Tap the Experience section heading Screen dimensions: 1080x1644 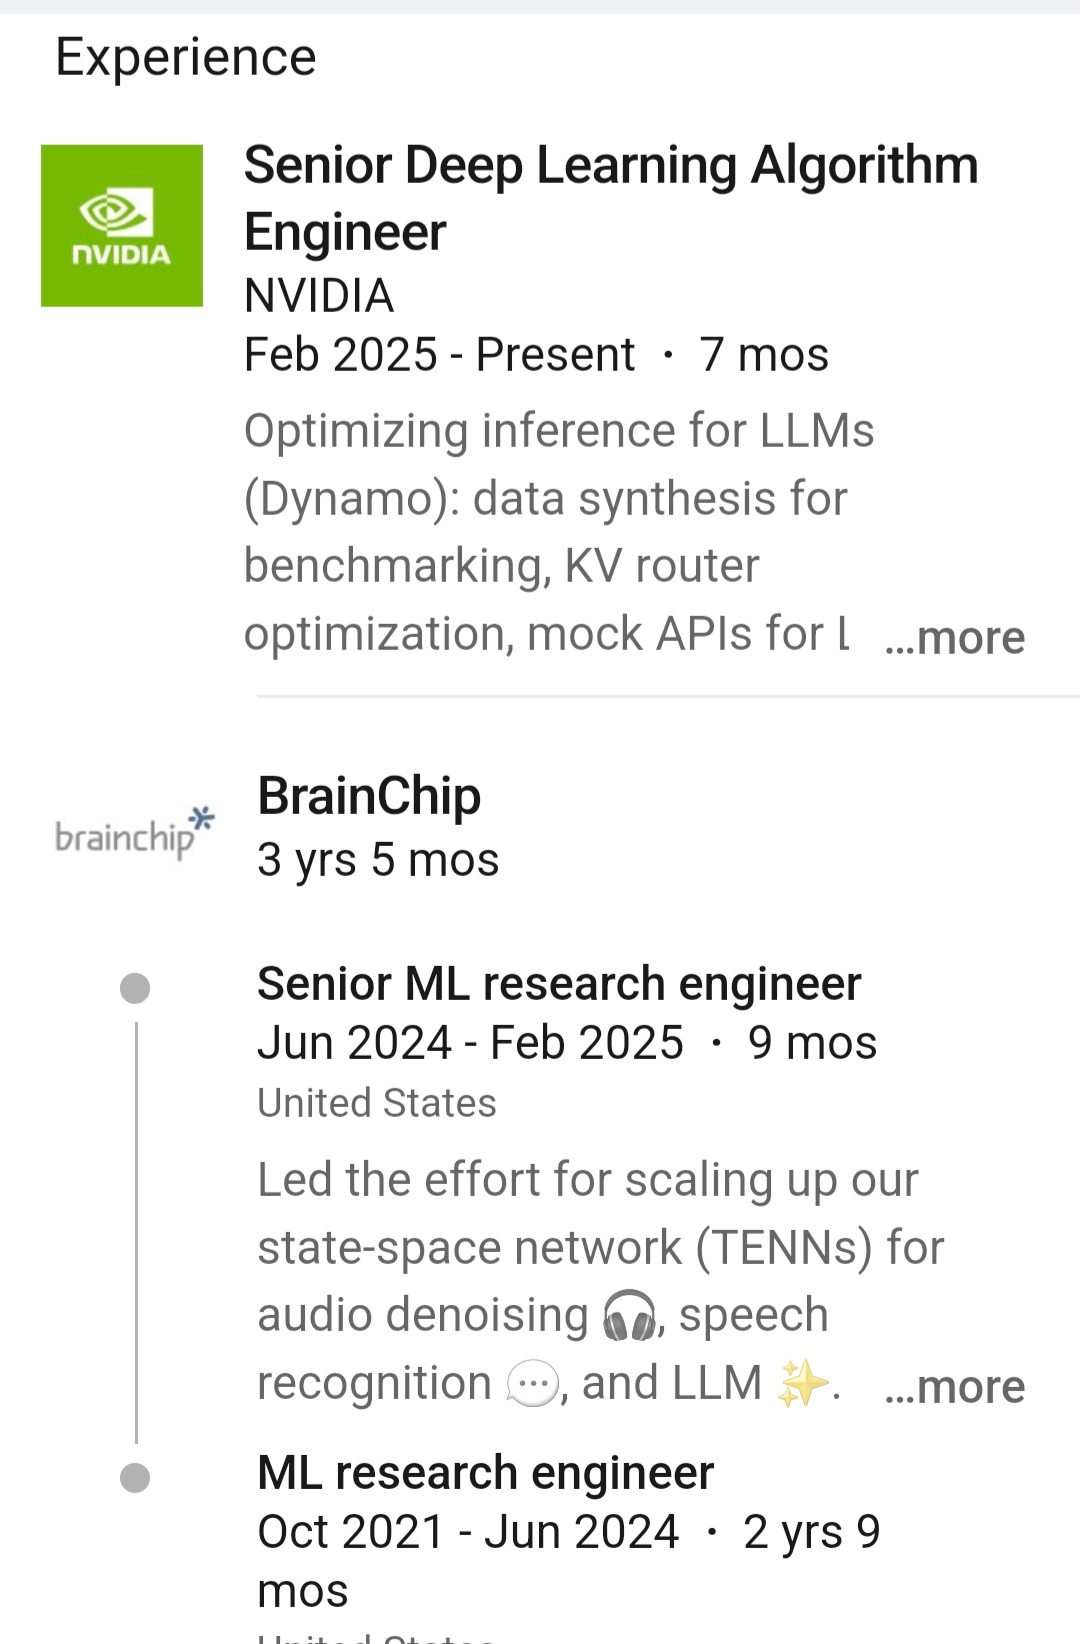(x=186, y=57)
